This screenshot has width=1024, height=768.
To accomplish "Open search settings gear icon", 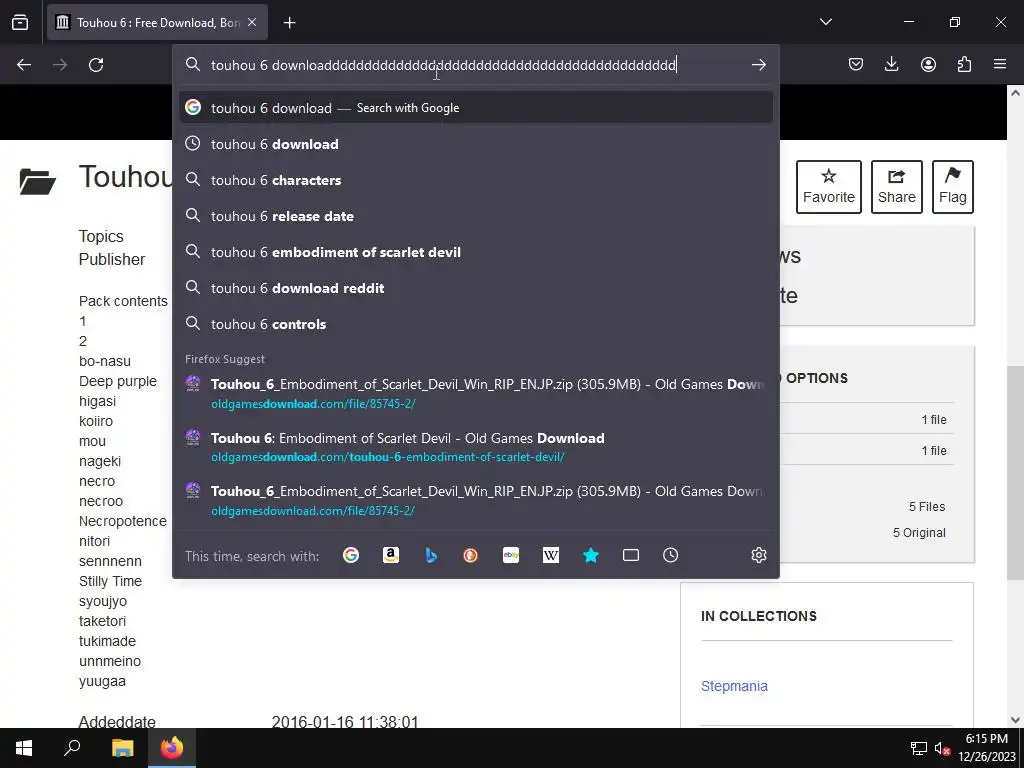I will (x=758, y=555).
